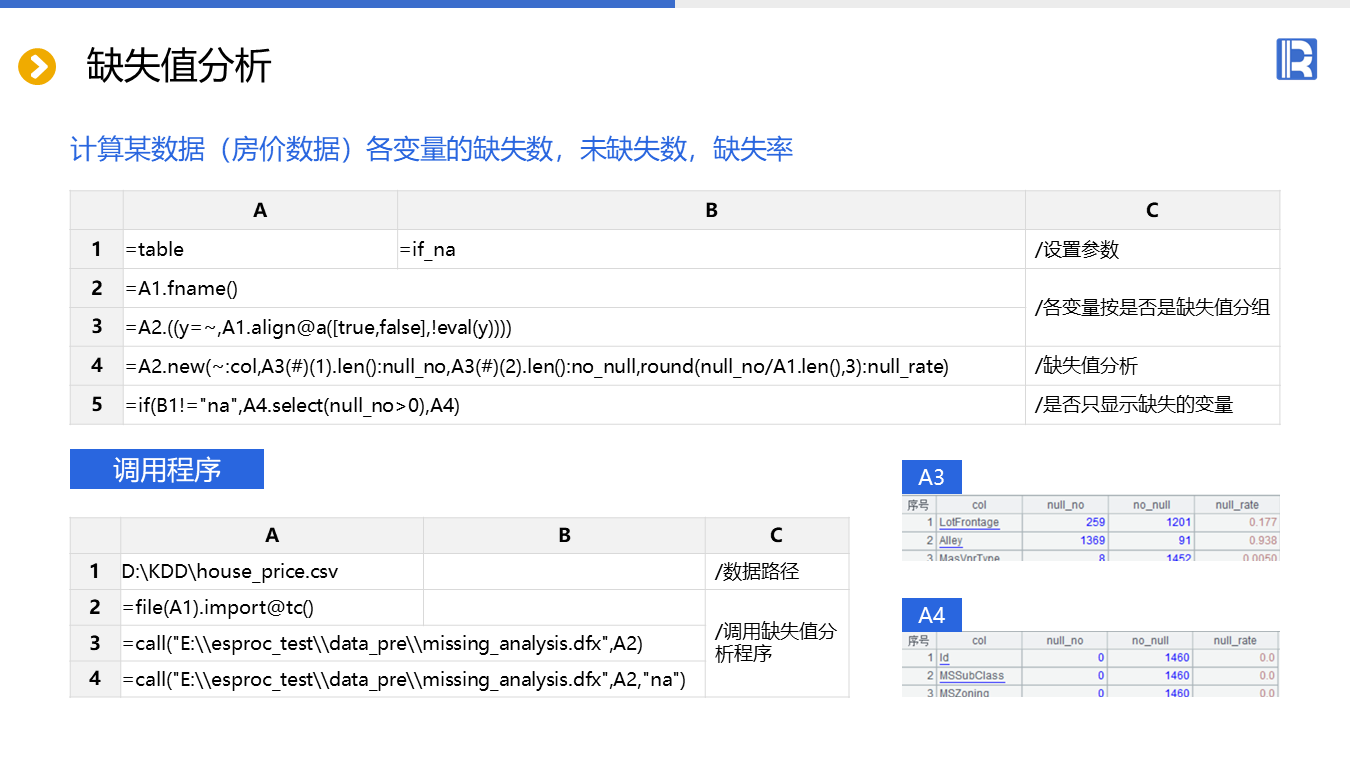Click the comment /各变量按是否是缺失值分组
Viewport: 1350px width, 759px height.
[x=1152, y=307]
